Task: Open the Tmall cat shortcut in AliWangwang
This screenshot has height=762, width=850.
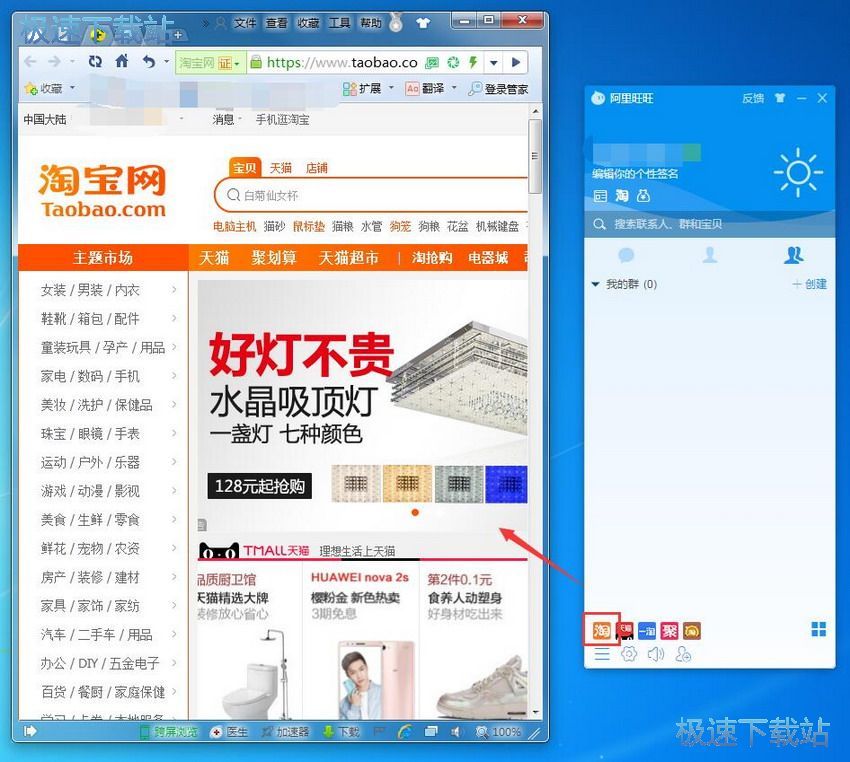Action: pos(625,630)
